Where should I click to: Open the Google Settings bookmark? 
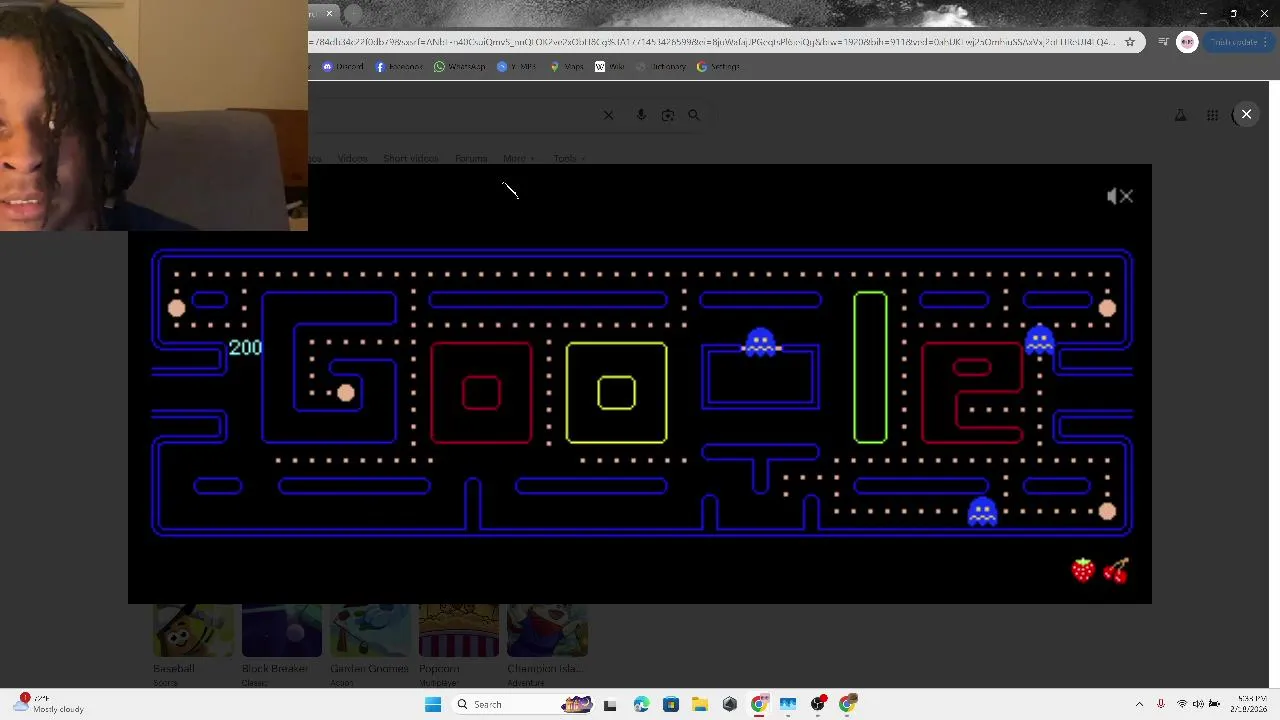point(718,67)
